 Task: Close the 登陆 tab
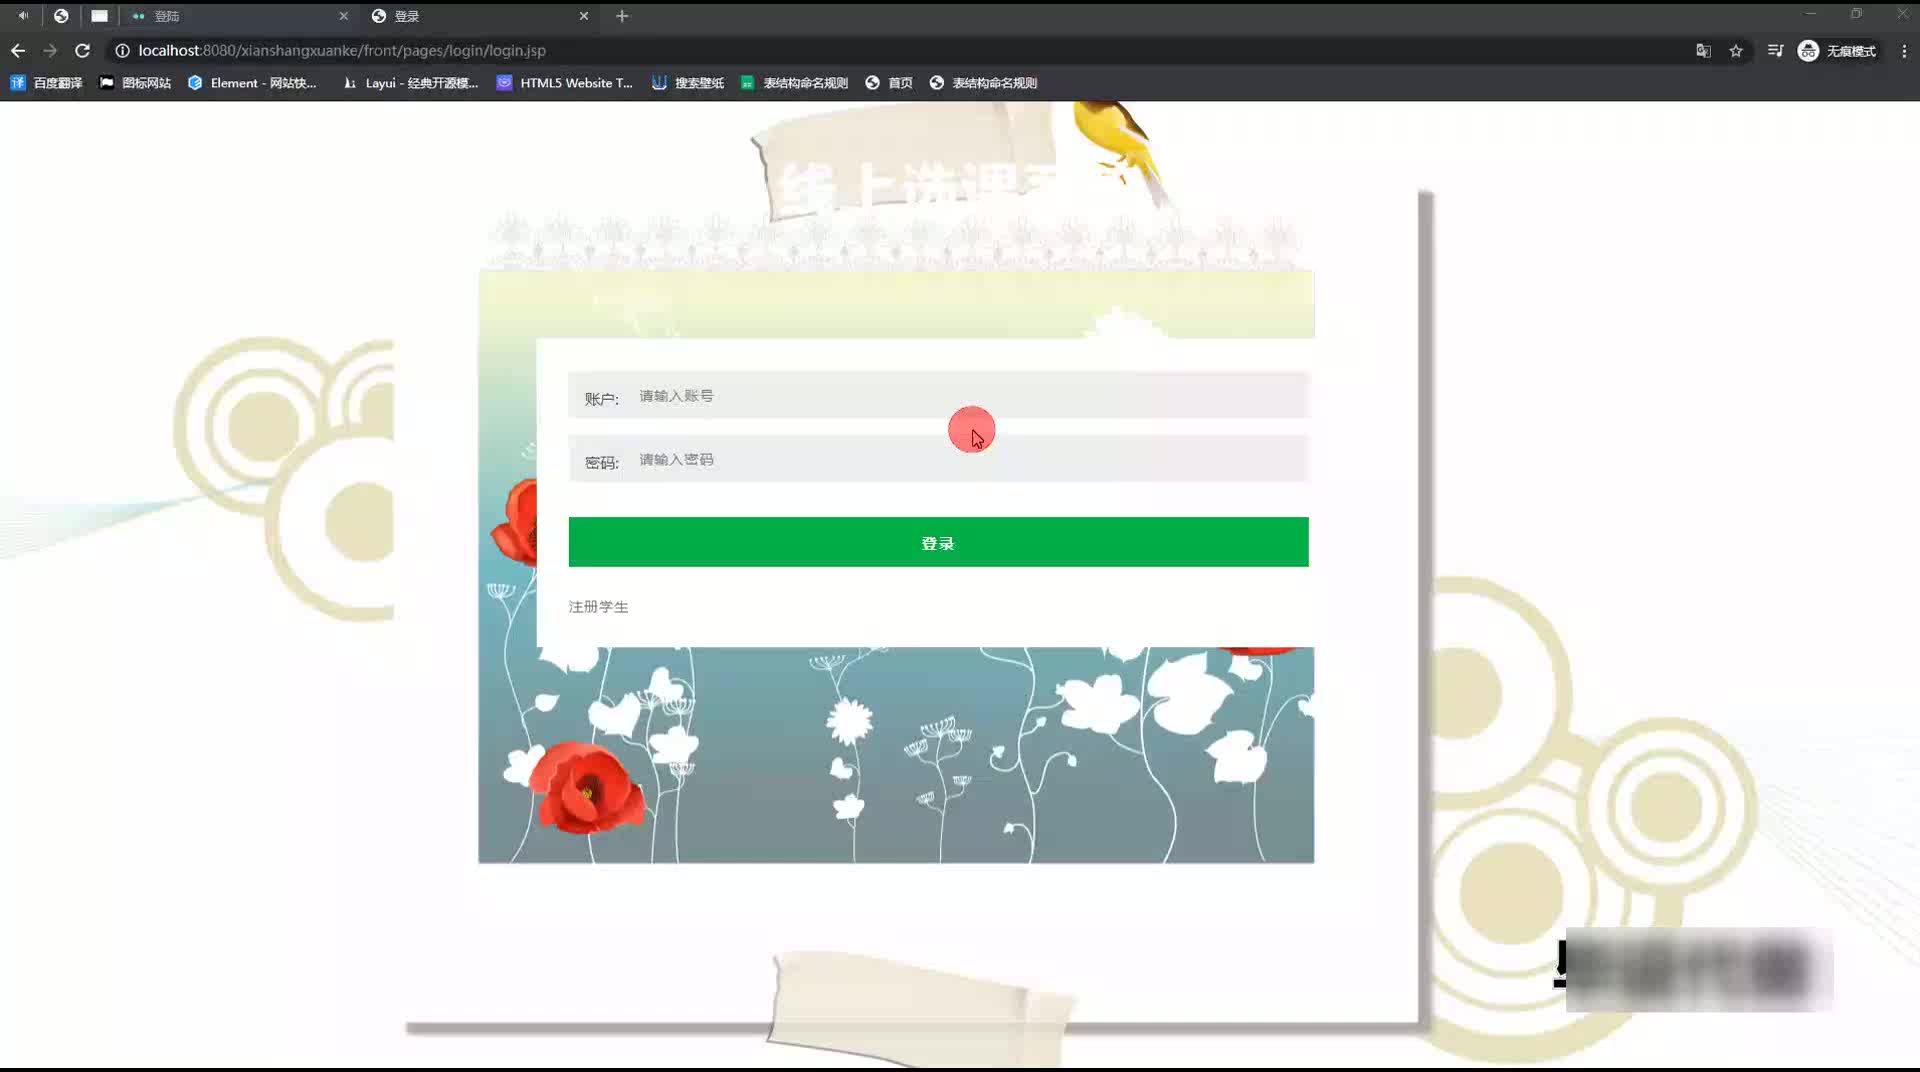coord(343,16)
